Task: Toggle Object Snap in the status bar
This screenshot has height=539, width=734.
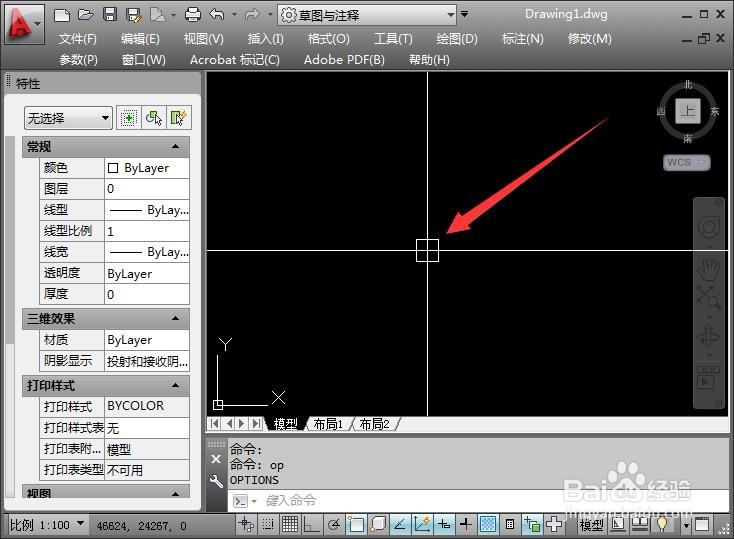Action: (355, 524)
